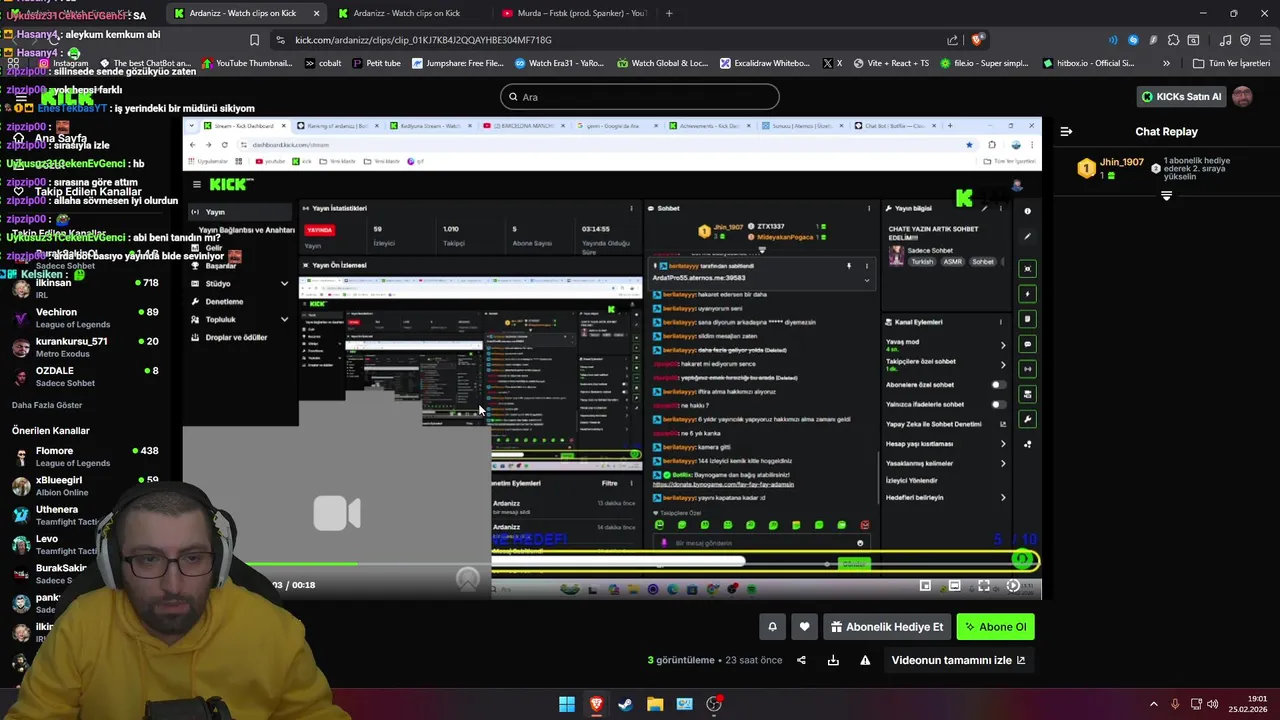This screenshot has width=1280, height=720.
Task: Expand the bookmarks bar overflow chevron
Action: [x=1166, y=63]
